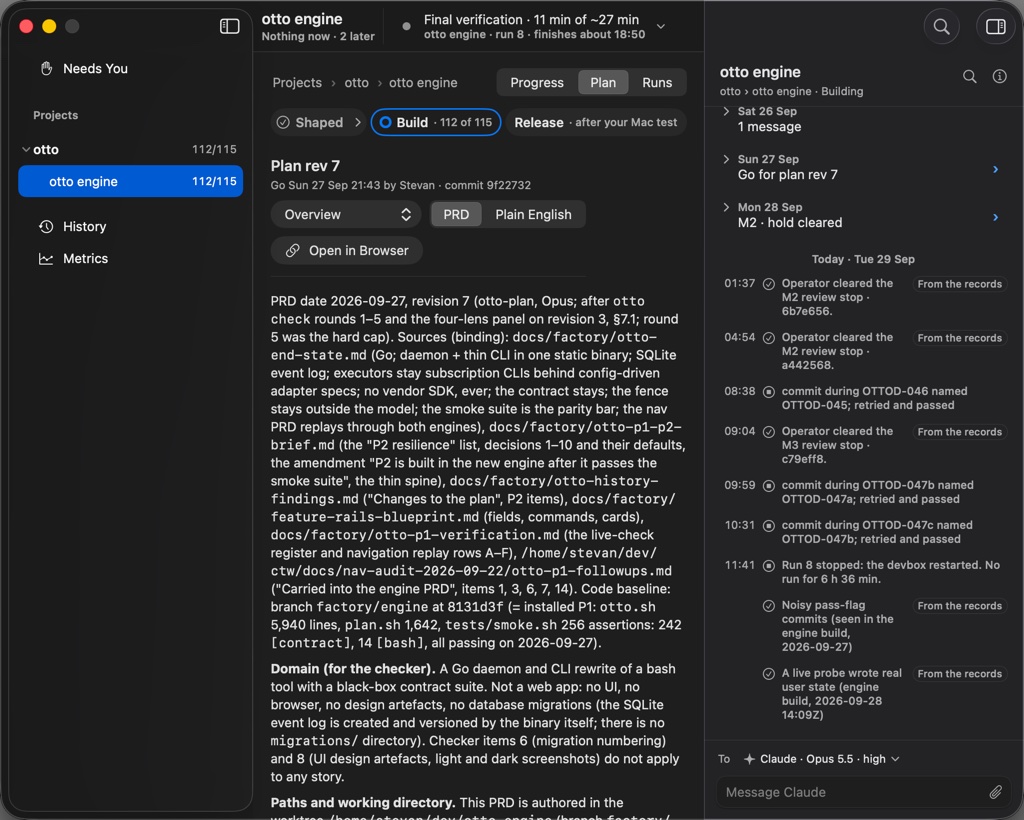Viewport: 1024px width, 820px height.
Task: Switch the plan view to Plain English
Action: click(533, 215)
